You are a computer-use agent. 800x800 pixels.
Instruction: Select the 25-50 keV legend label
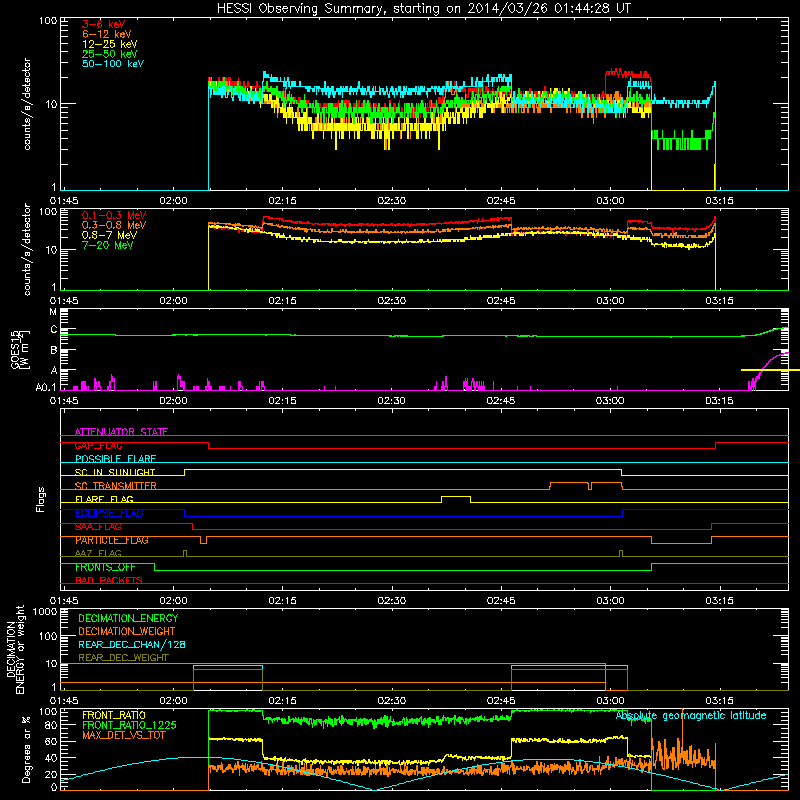pyautogui.click(x=110, y=54)
